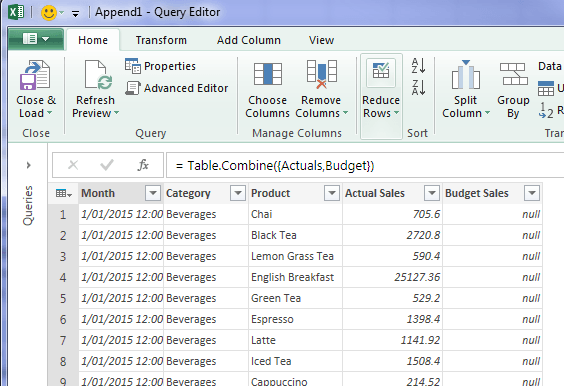564x386 pixels.
Task: Click the Remove Columns icon
Action: click(x=322, y=74)
